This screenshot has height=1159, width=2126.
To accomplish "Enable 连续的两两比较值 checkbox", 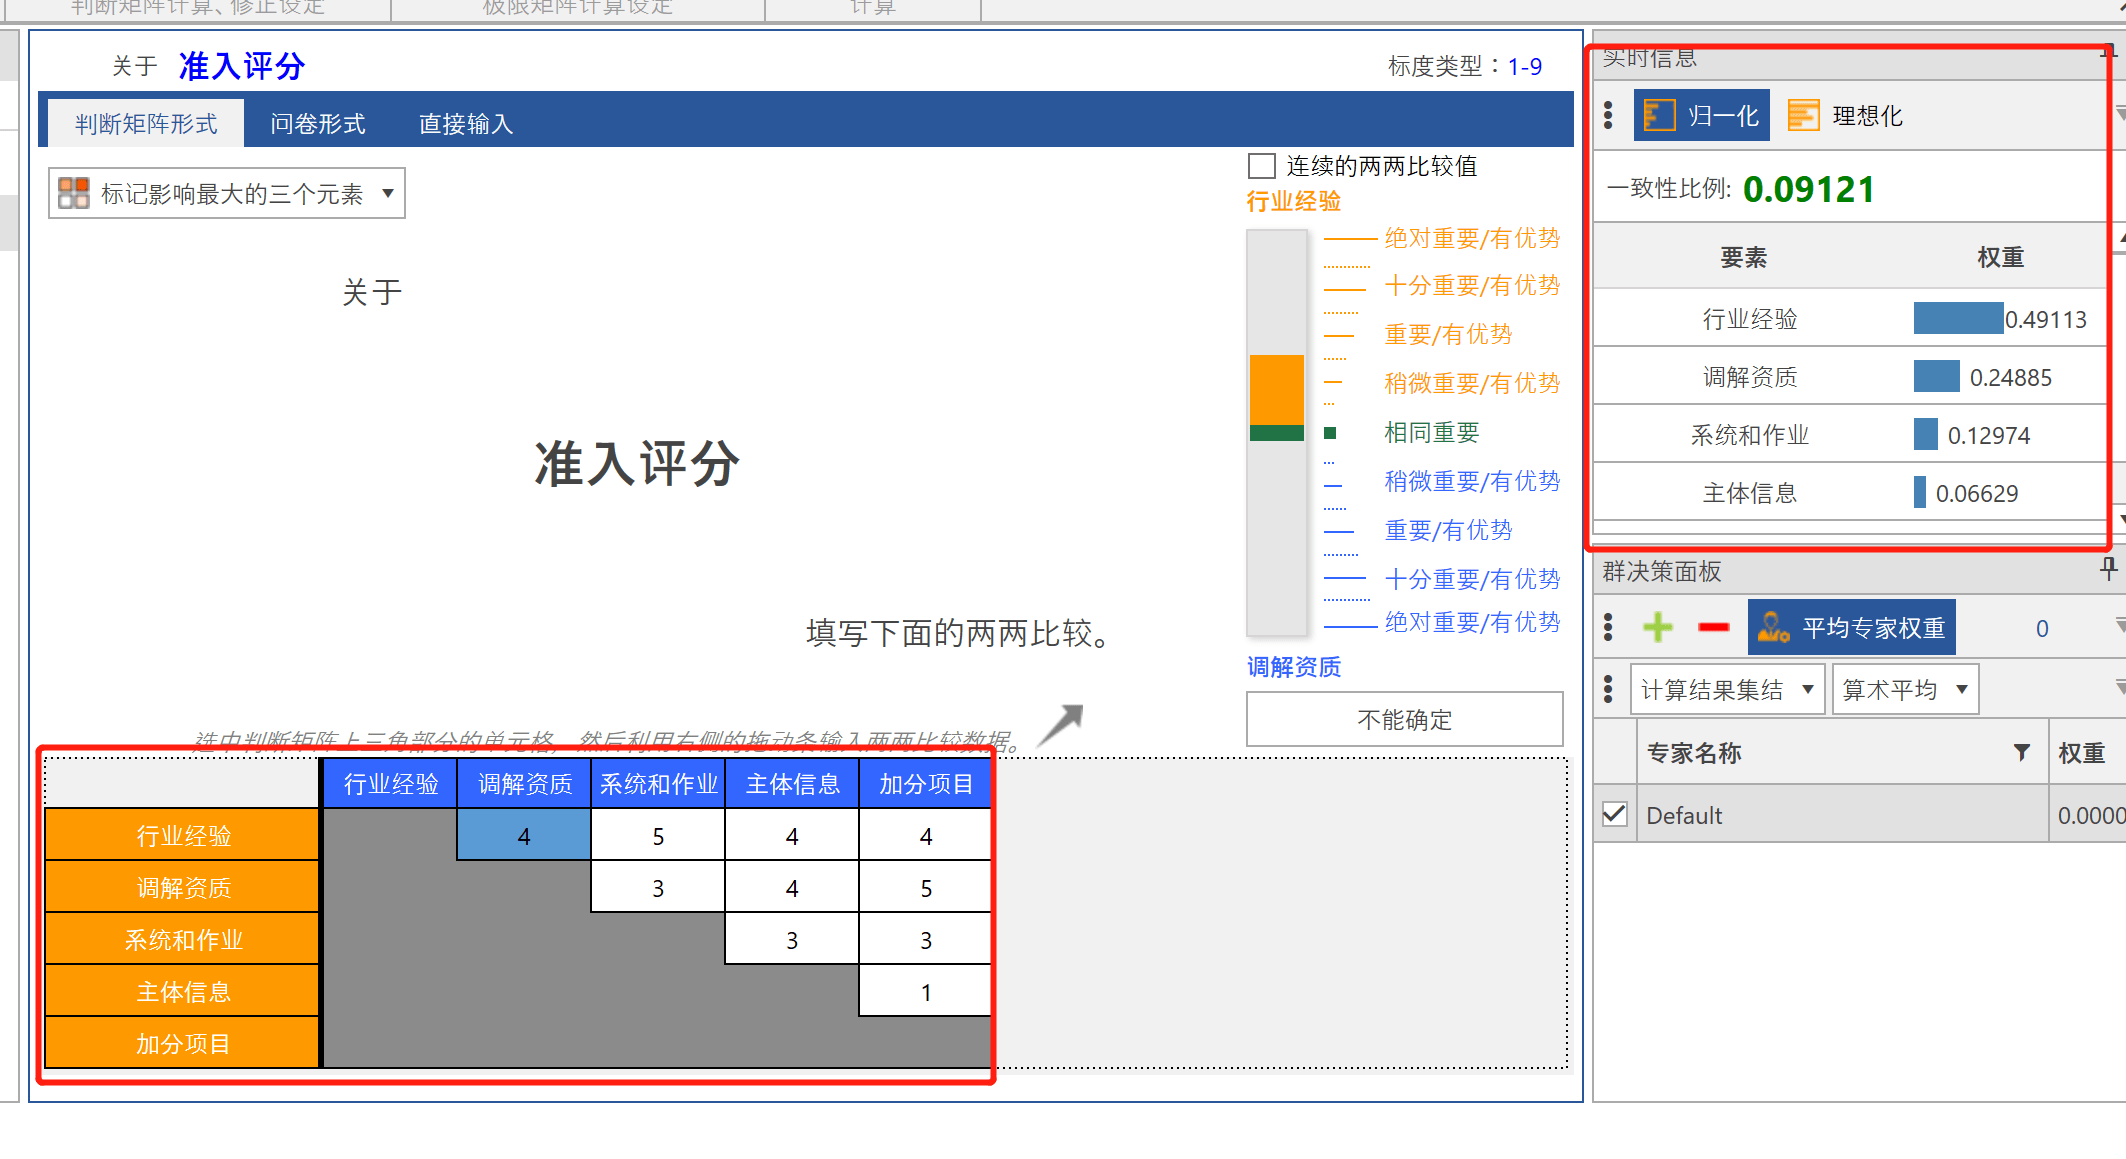I will point(1262,166).
